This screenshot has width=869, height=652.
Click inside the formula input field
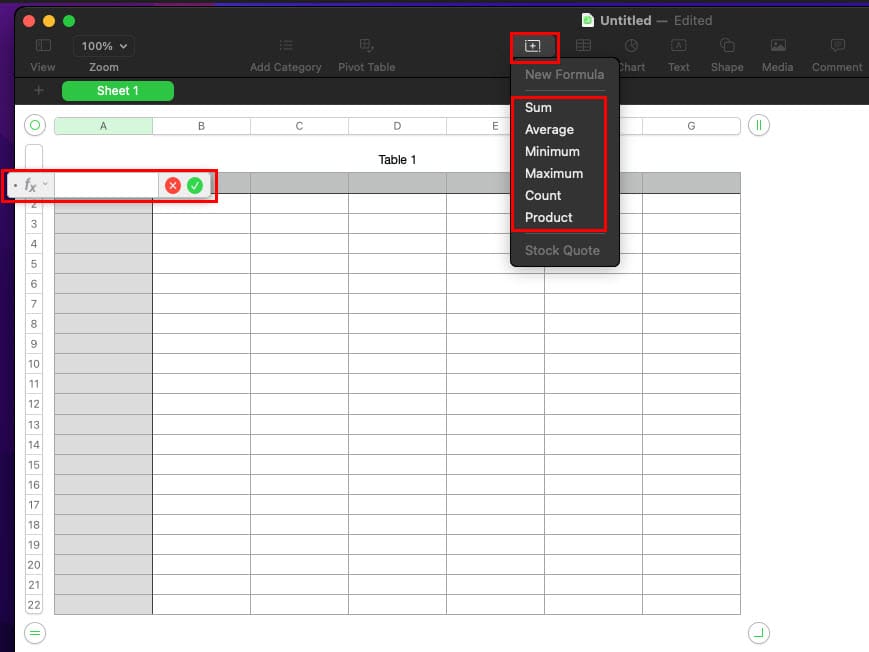pos(106,186)
